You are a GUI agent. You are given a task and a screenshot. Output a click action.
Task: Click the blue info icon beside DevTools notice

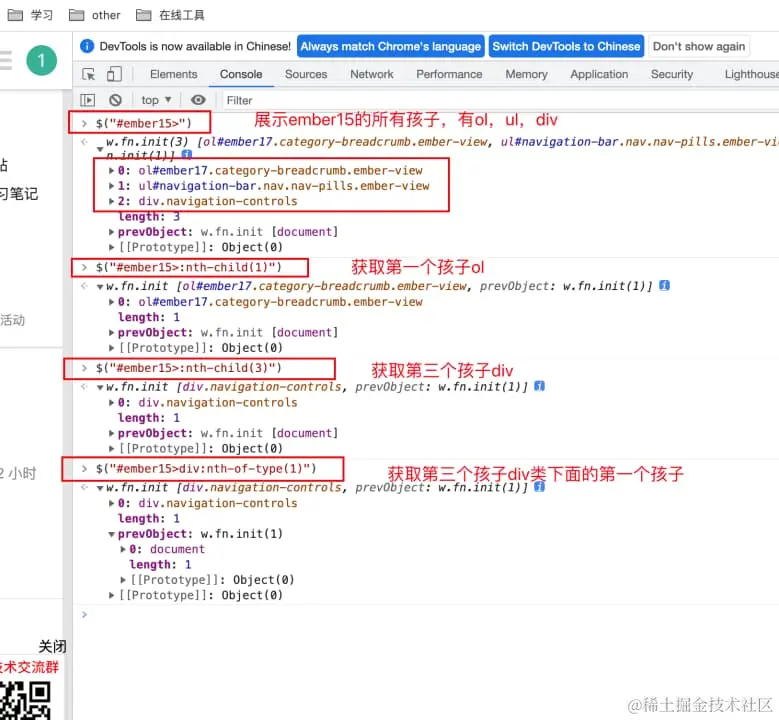[x=87, y=46]
